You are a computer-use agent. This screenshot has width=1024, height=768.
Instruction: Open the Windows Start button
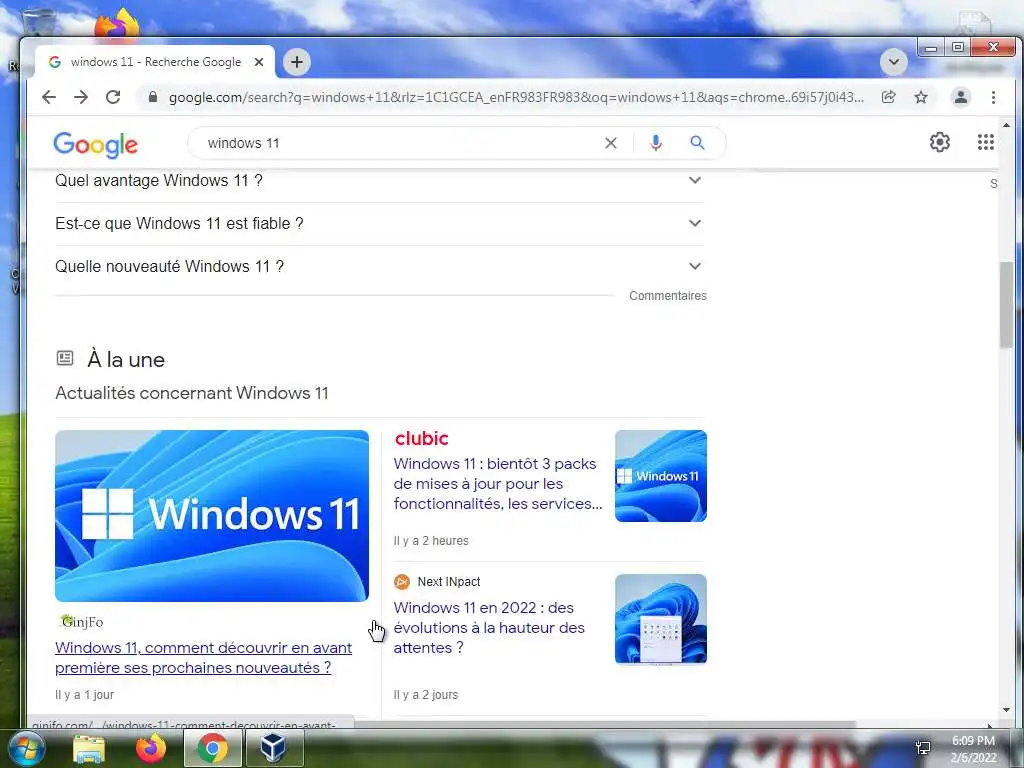pos(26,748)
